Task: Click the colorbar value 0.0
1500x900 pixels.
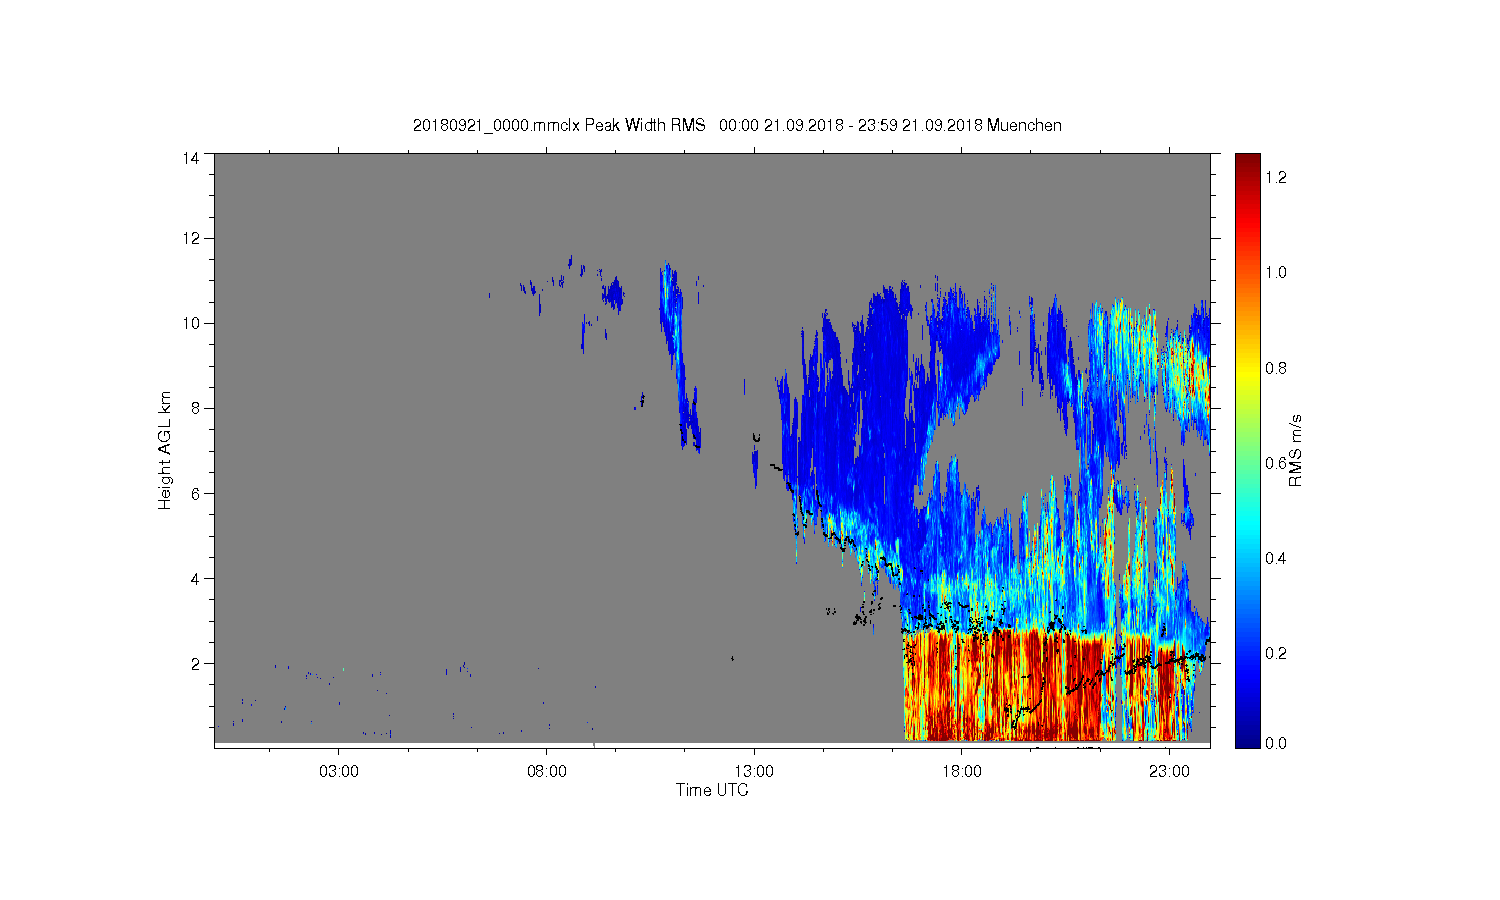Action: [1275, 743]
